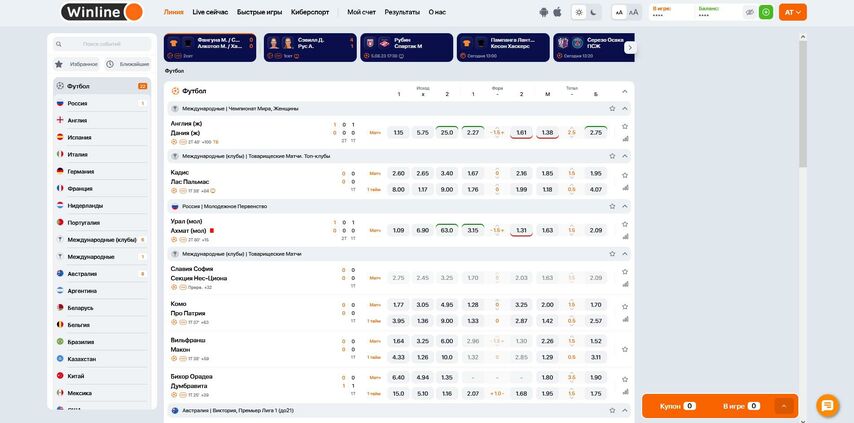Favorite the Англия (ж) vs Дания (ж) match
This screenshot has width=854, height=423.
625,126
